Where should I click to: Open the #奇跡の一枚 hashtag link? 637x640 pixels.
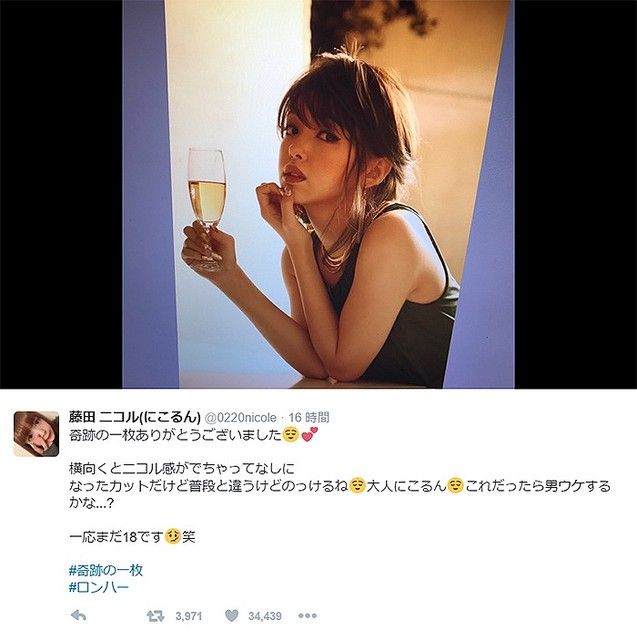point(106,570)
